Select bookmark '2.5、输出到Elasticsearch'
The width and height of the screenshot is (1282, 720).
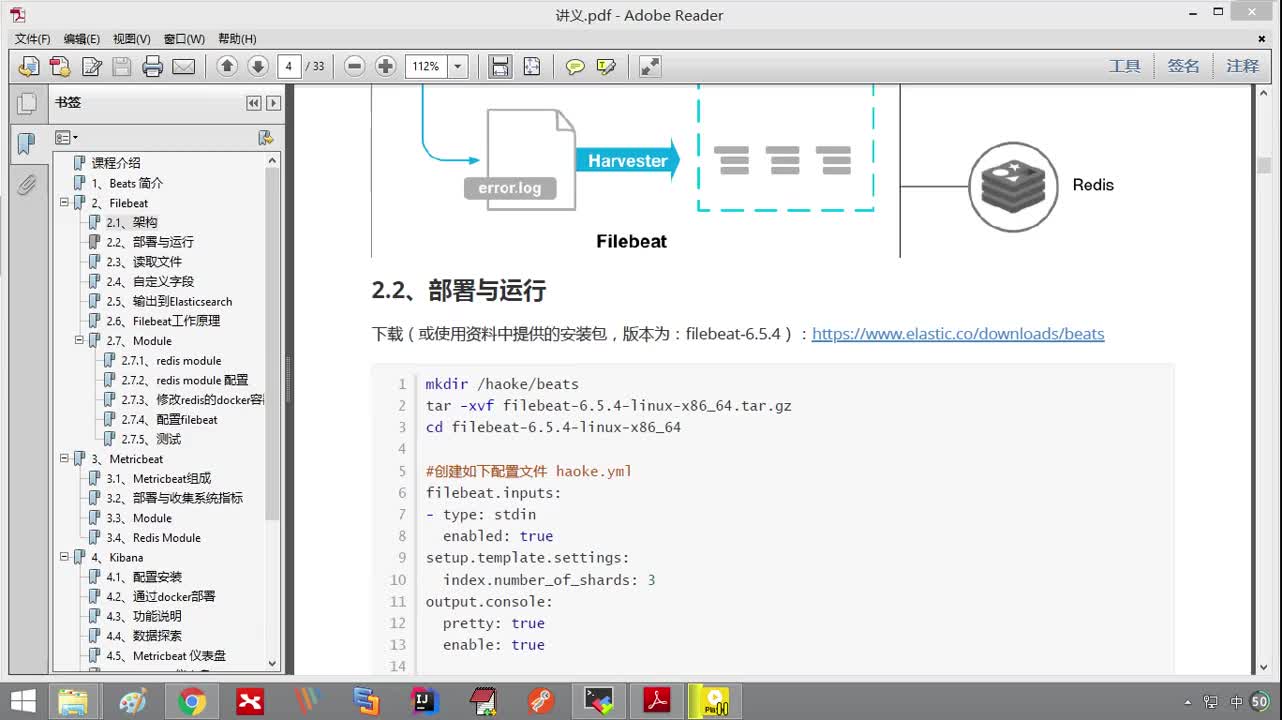point(169,301)
